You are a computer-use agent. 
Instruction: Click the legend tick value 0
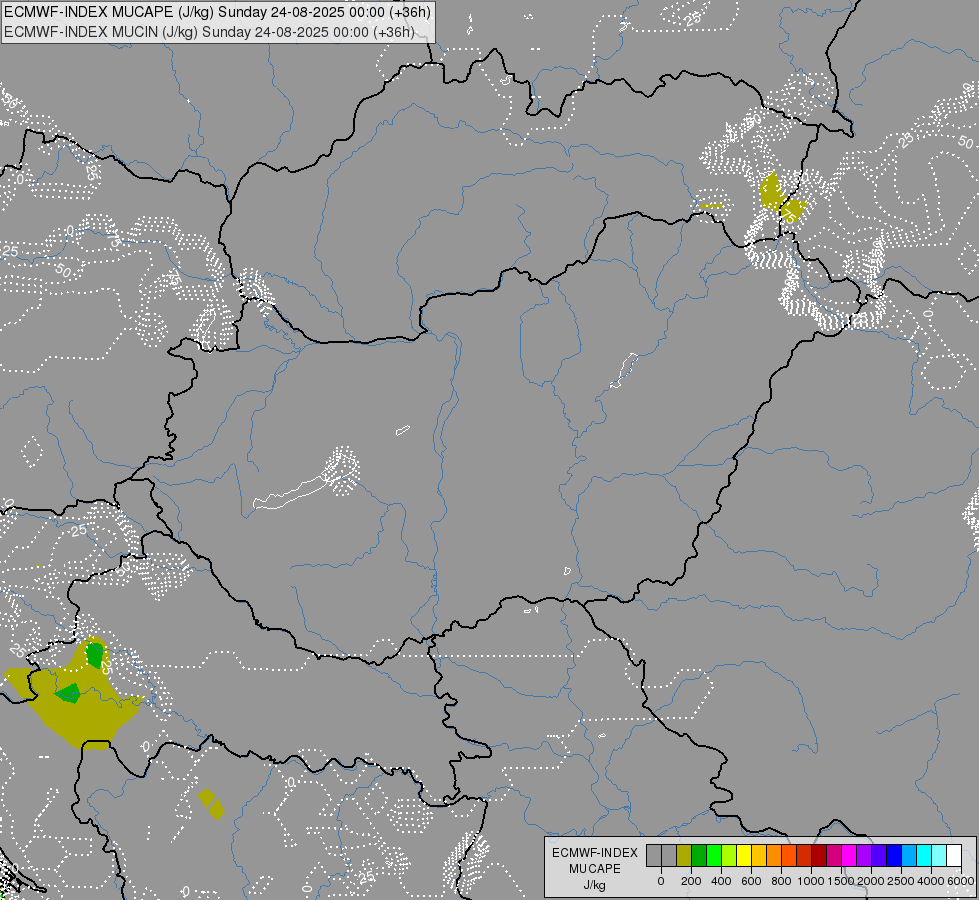point(661,881)
